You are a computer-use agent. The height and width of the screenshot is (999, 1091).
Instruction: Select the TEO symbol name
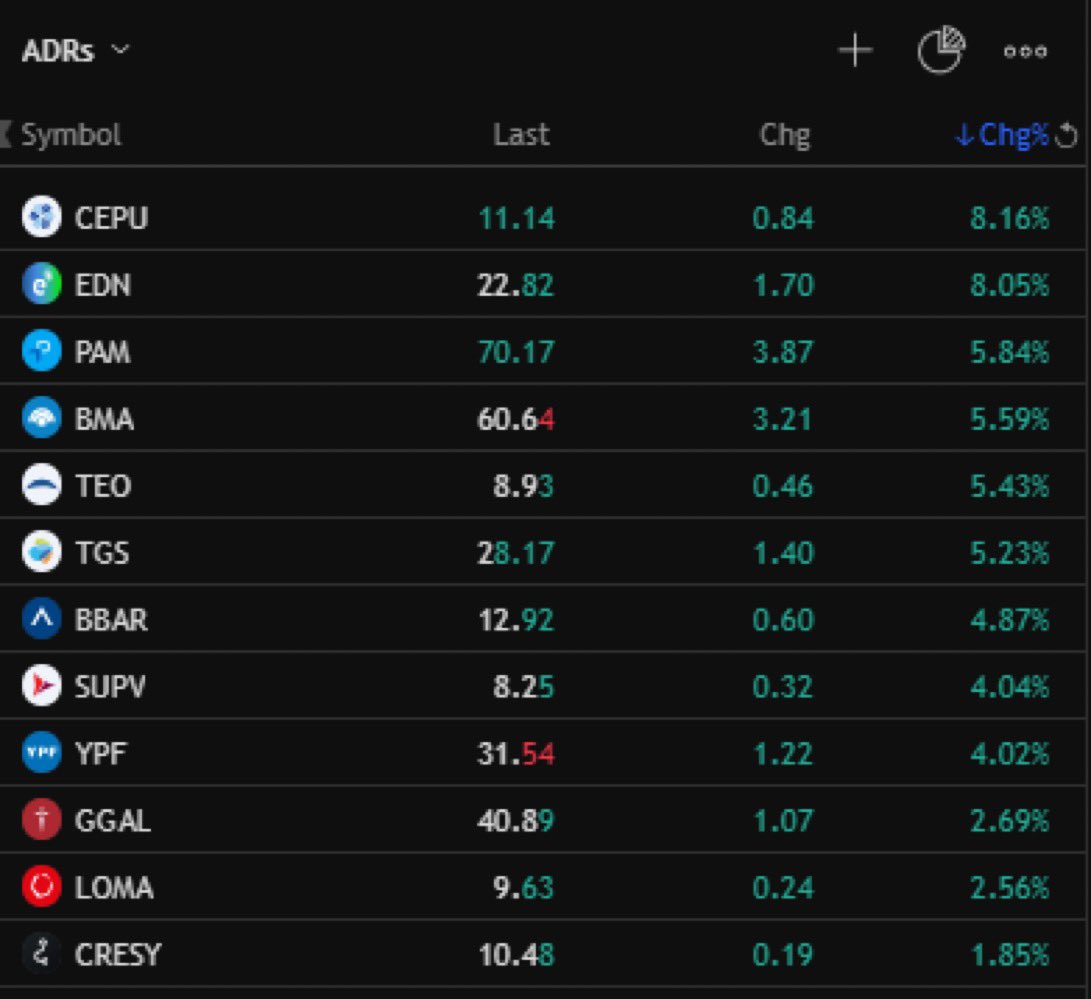103,486
